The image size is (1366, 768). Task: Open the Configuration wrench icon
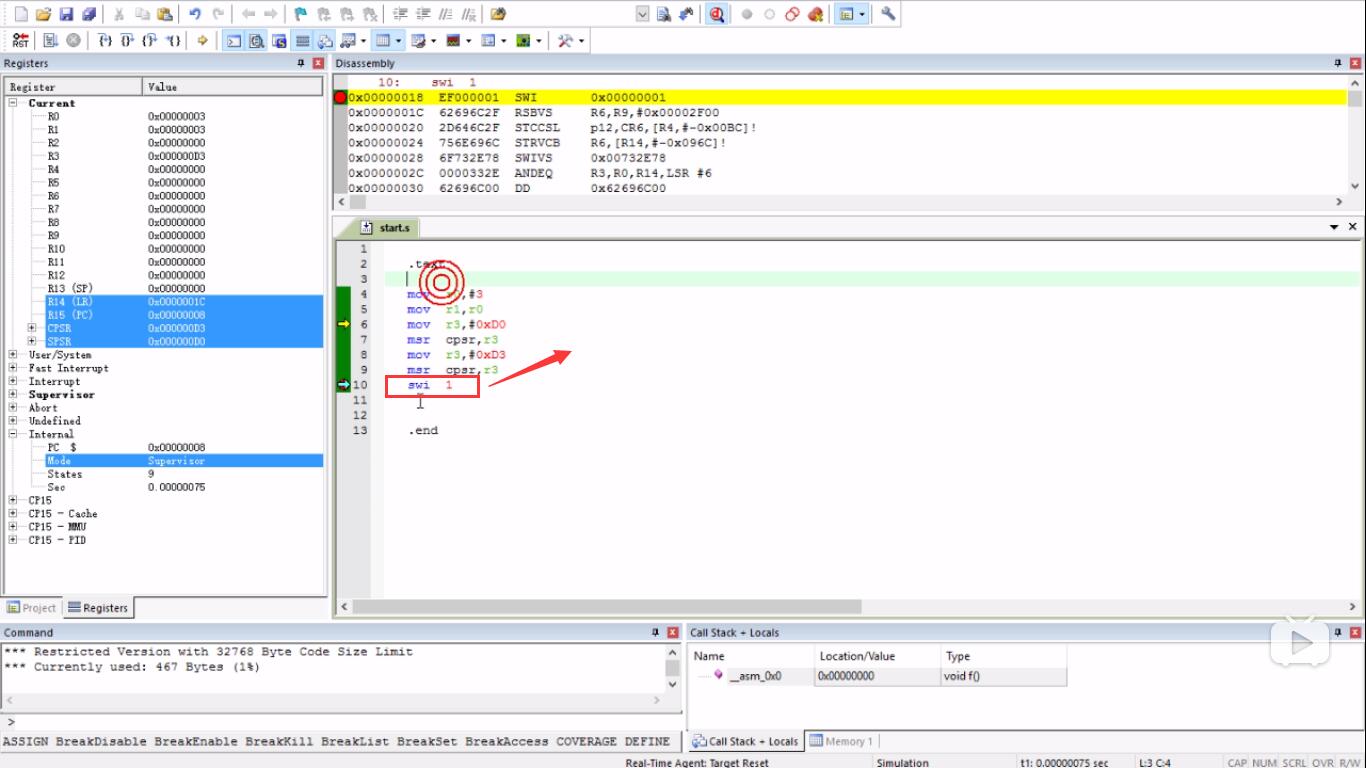click(888, 14)
